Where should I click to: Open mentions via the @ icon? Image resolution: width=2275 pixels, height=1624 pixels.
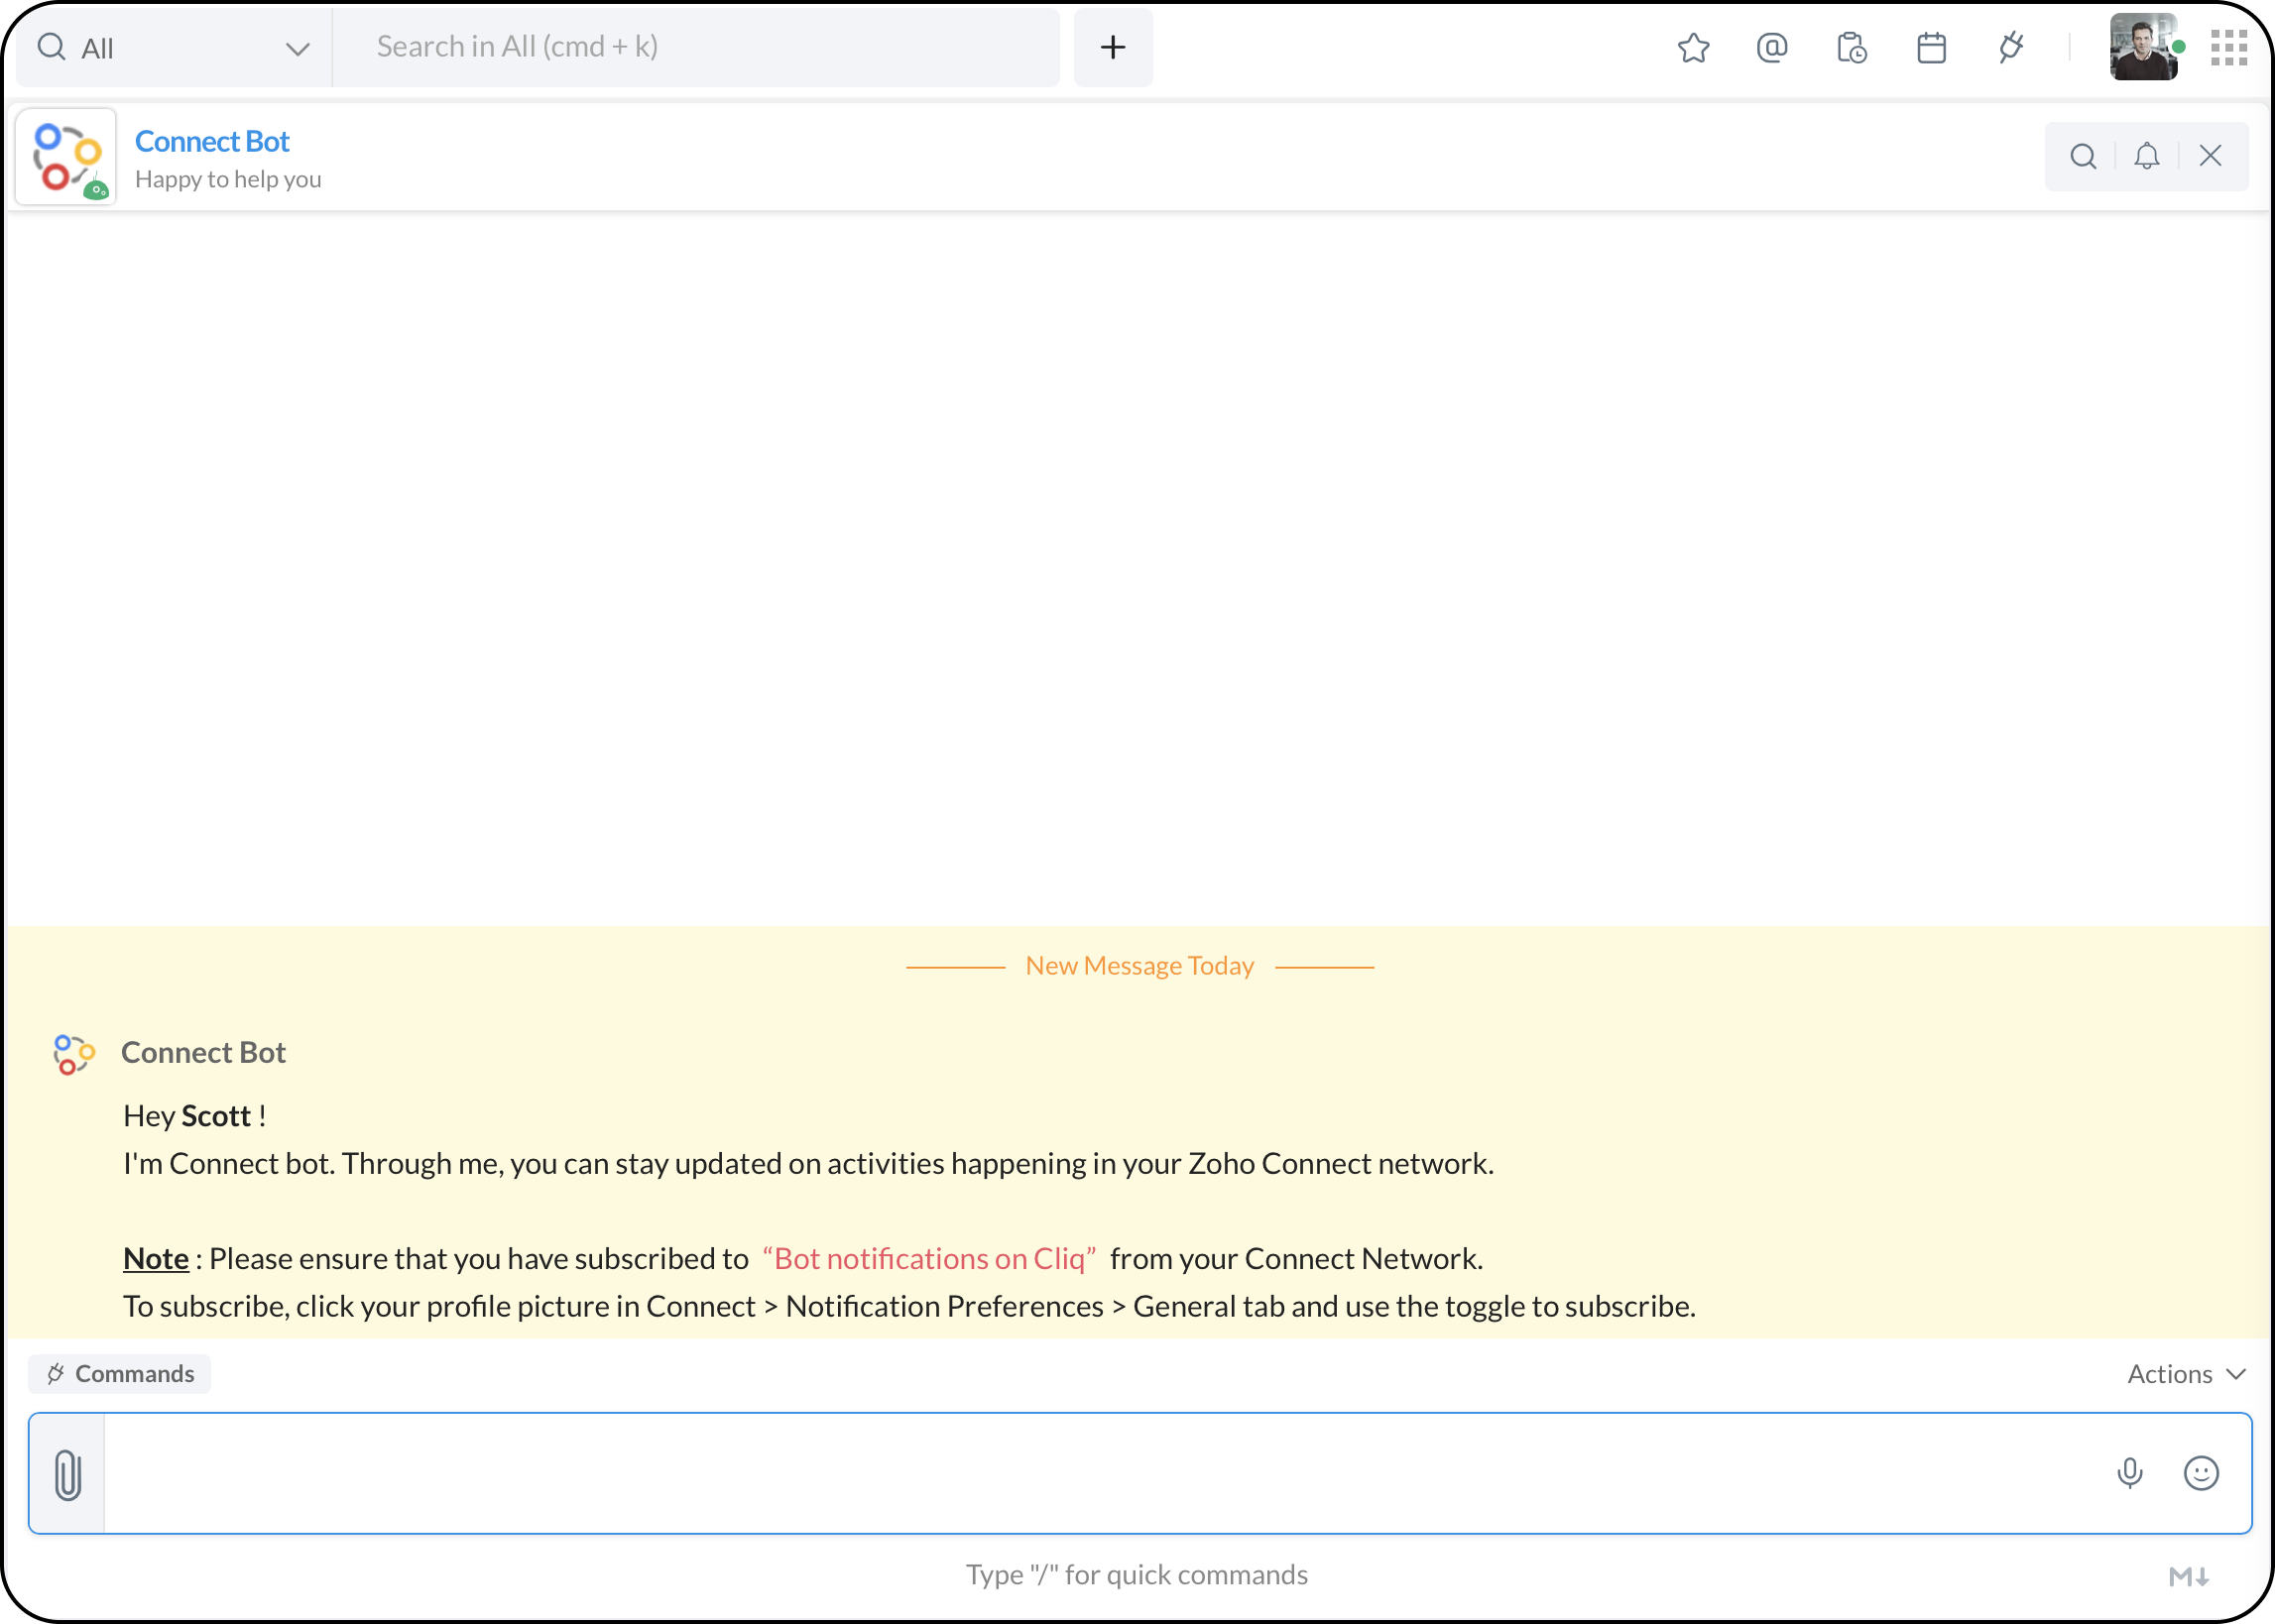pyautogui.click(x=1771, y=48)
